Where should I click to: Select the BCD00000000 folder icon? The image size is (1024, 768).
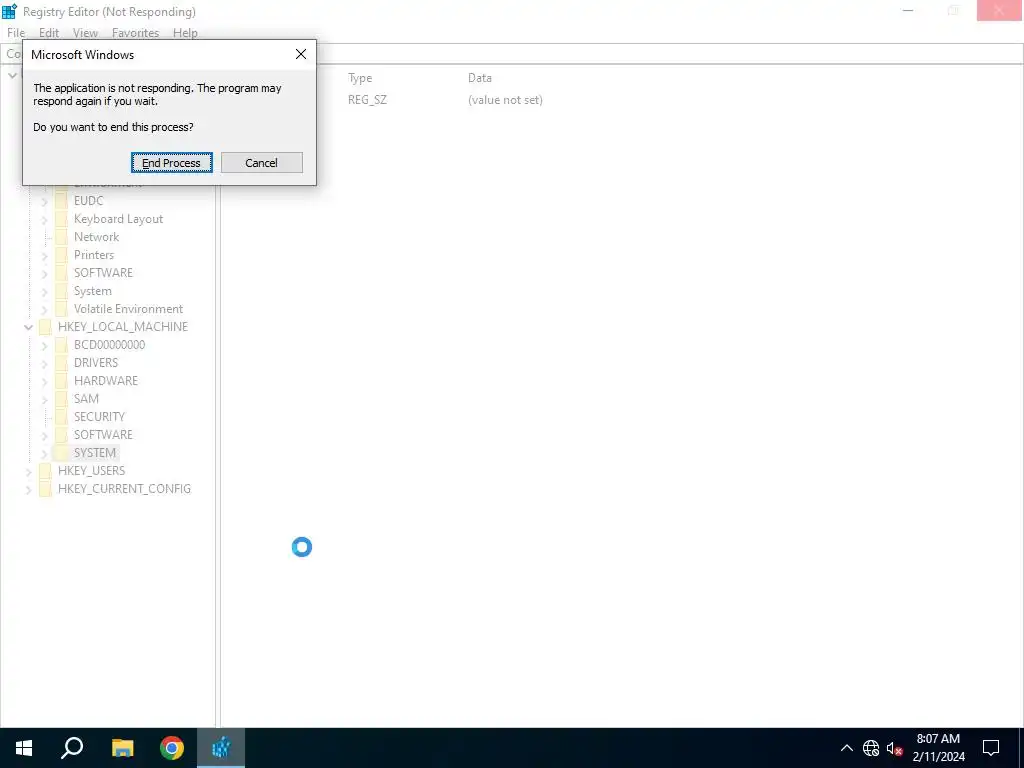coord(61,345)
